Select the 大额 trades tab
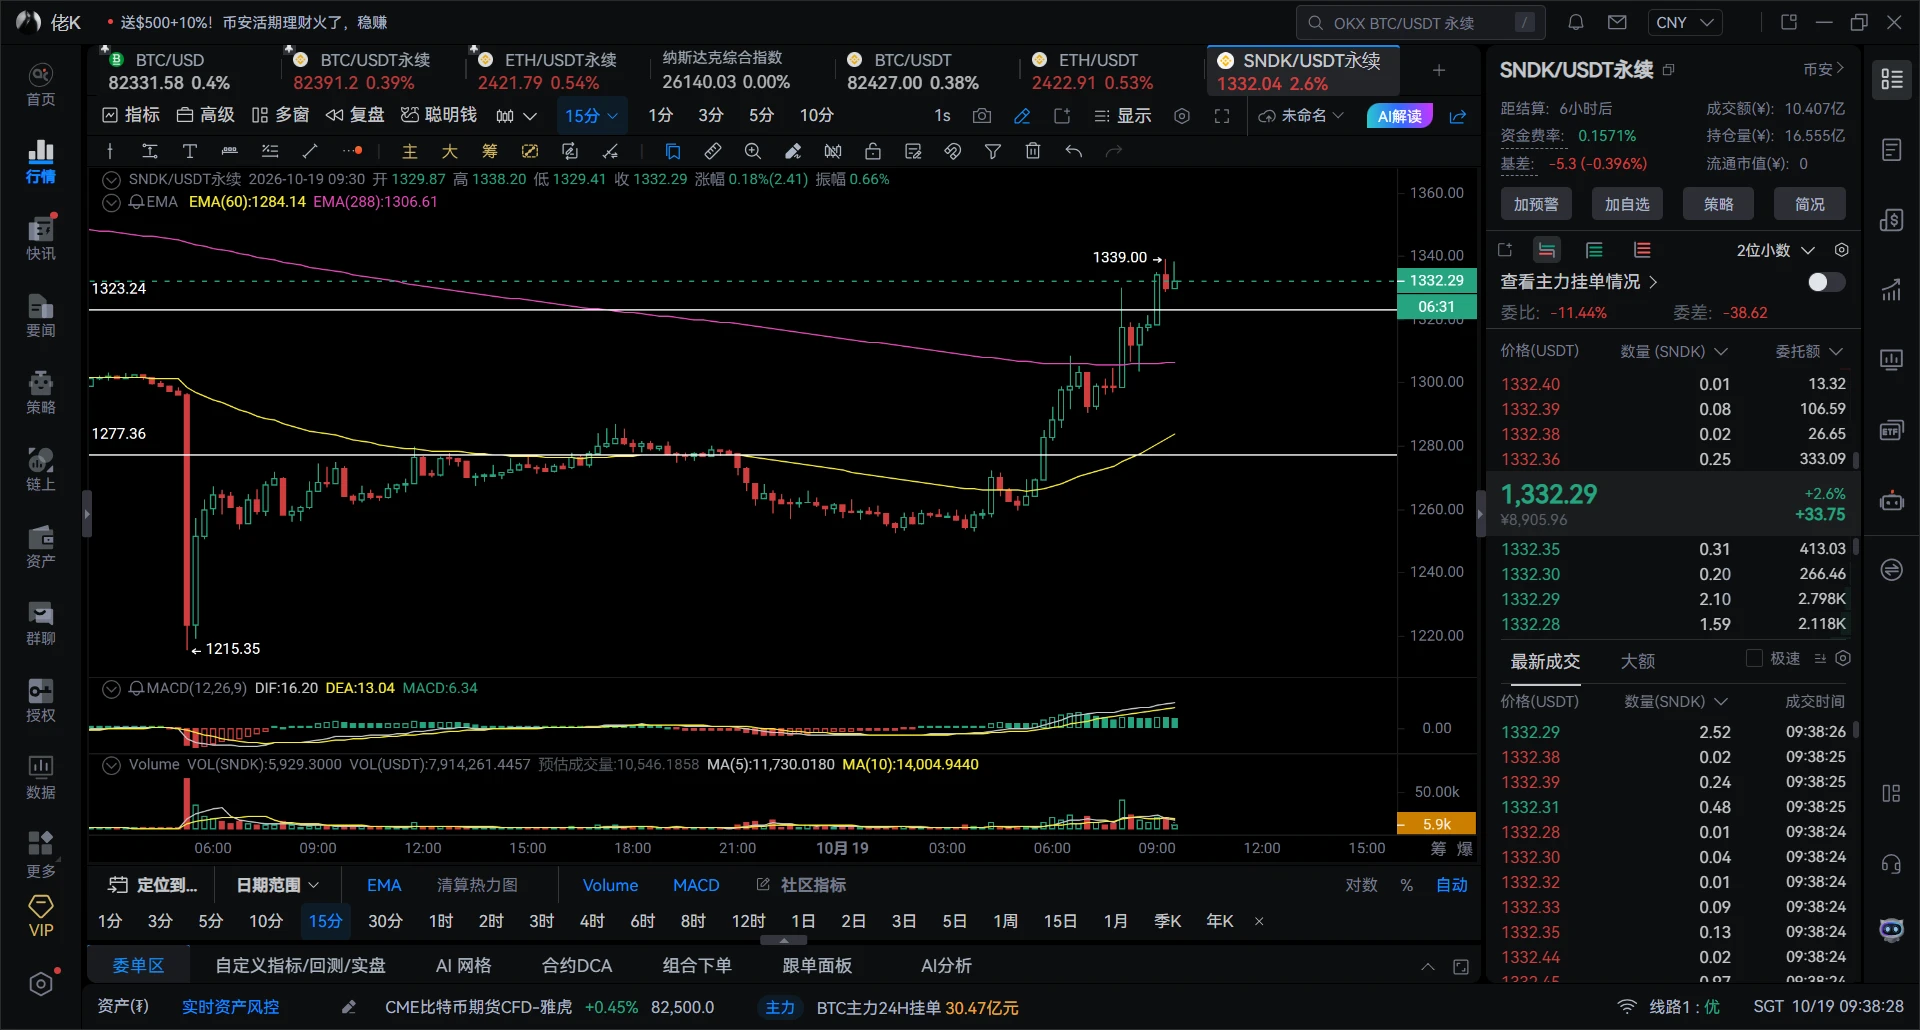The height and width of the screenshot is (1030, 1920). 1637,661
